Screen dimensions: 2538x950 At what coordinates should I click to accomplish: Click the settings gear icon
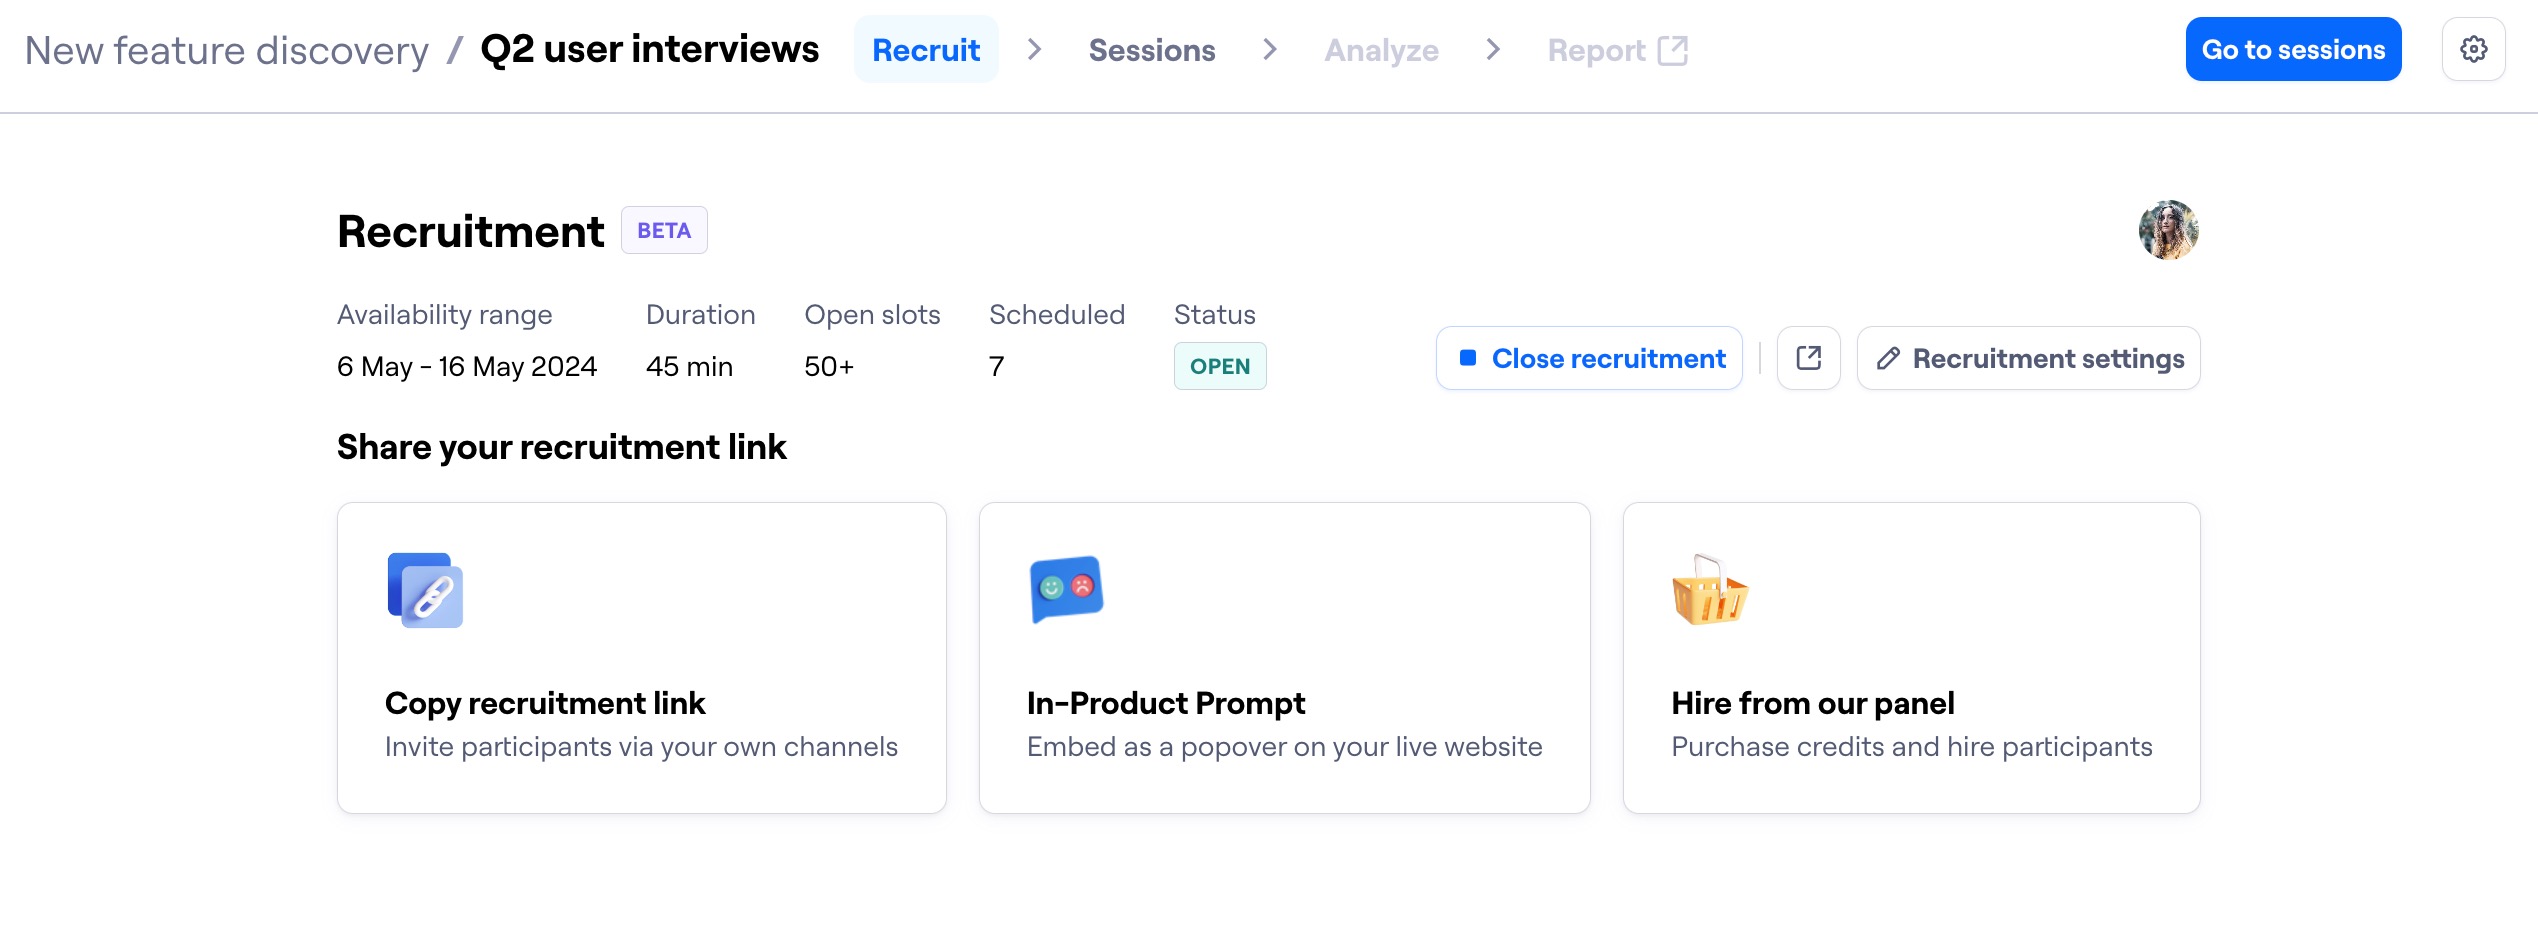[2473, 49]
